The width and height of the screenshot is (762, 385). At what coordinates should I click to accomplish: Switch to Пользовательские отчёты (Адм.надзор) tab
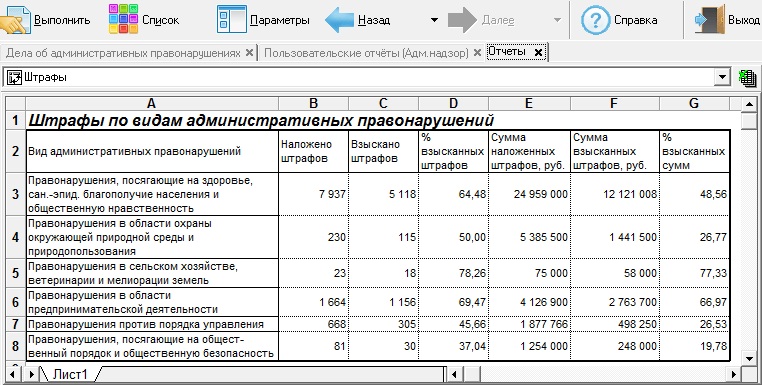tap(366, 52)
